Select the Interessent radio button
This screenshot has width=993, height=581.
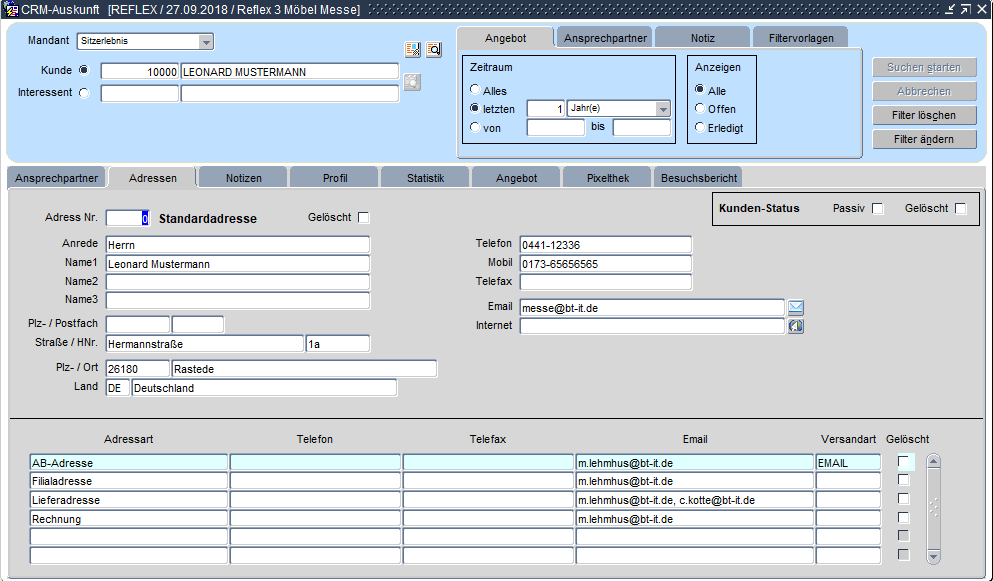click(x=83, y=93)
